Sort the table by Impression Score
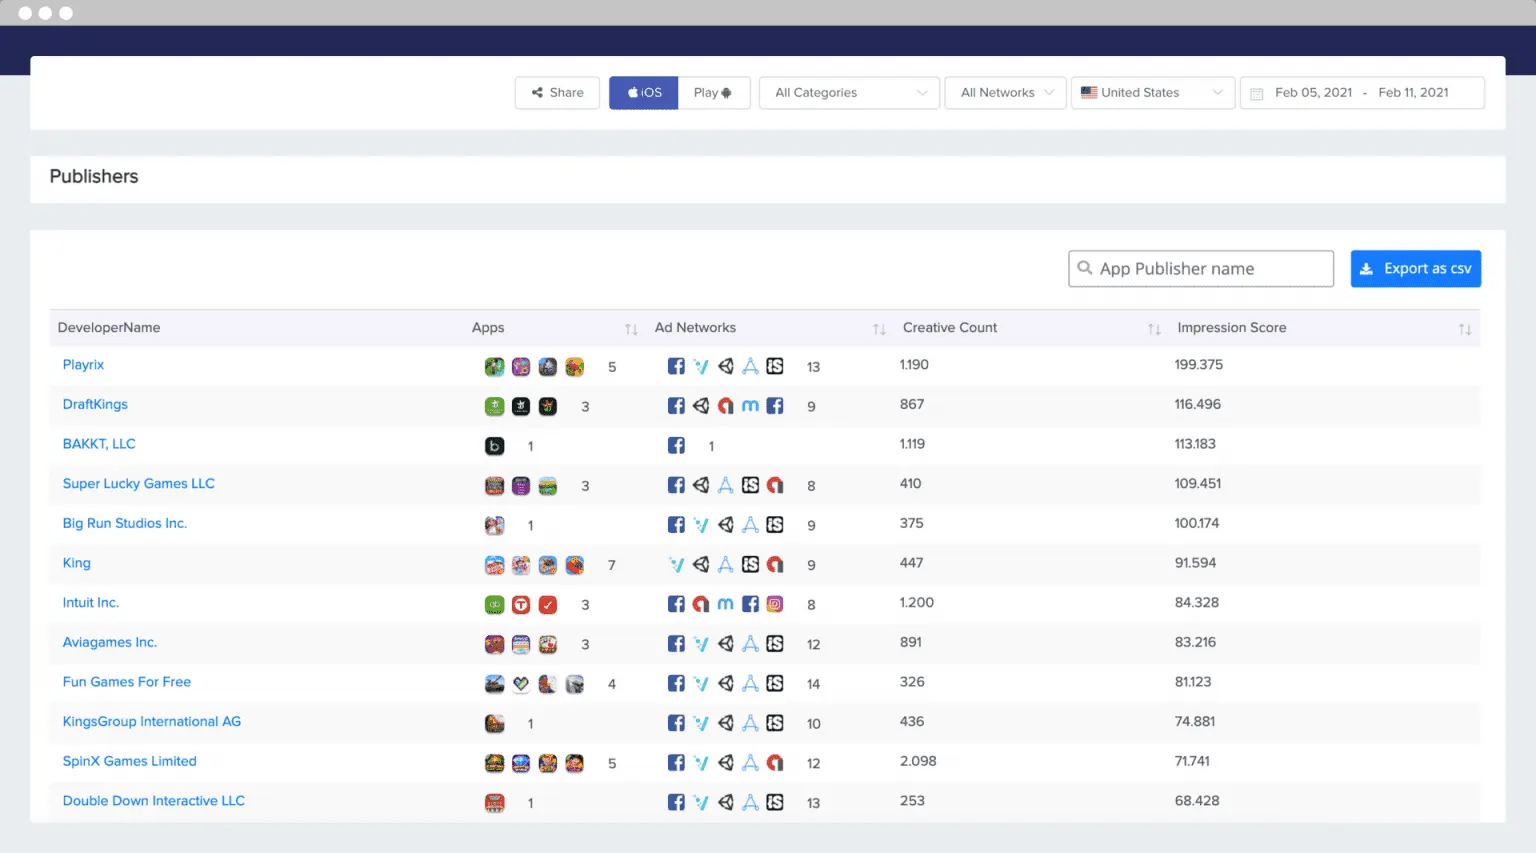 pyautogui.click(x=1464, y=329)
